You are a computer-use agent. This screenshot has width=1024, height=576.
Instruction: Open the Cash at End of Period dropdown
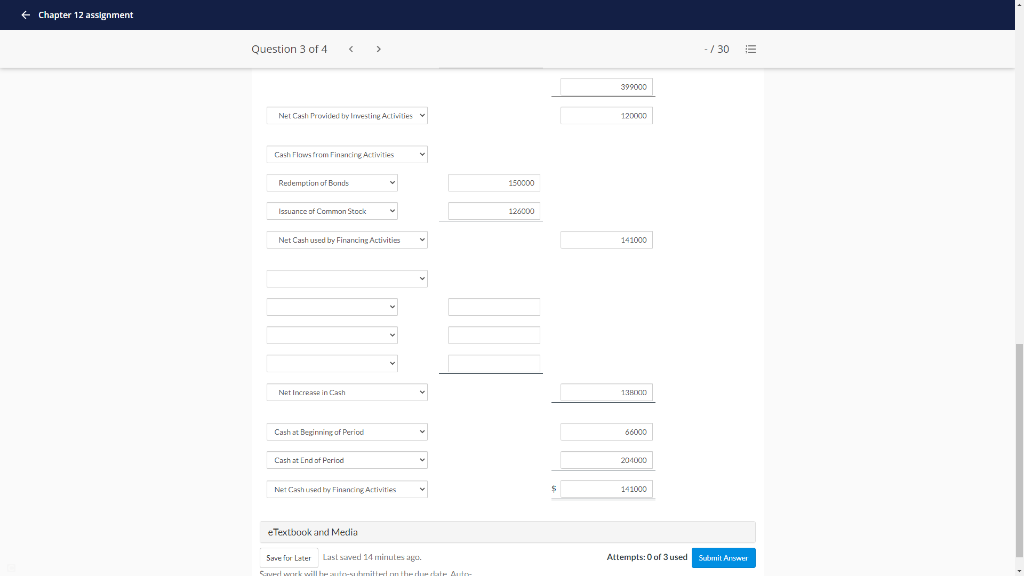(347, 460)
